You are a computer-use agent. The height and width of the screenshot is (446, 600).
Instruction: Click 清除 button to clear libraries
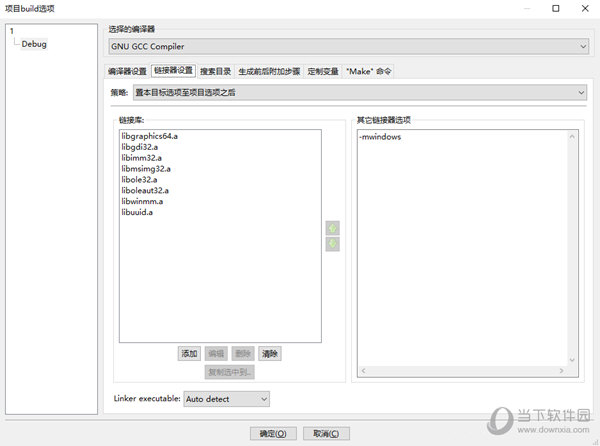pyautogui.click(x=269, y=353)
